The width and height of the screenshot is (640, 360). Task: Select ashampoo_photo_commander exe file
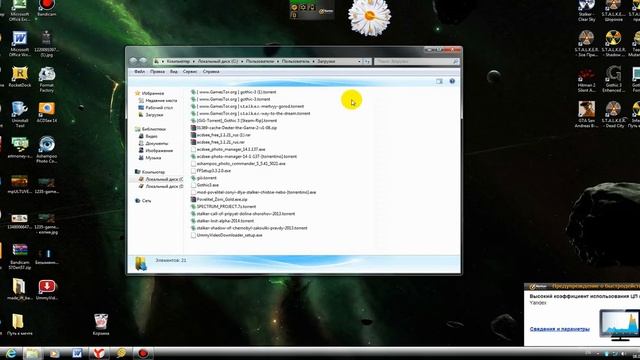pos(238,164)
